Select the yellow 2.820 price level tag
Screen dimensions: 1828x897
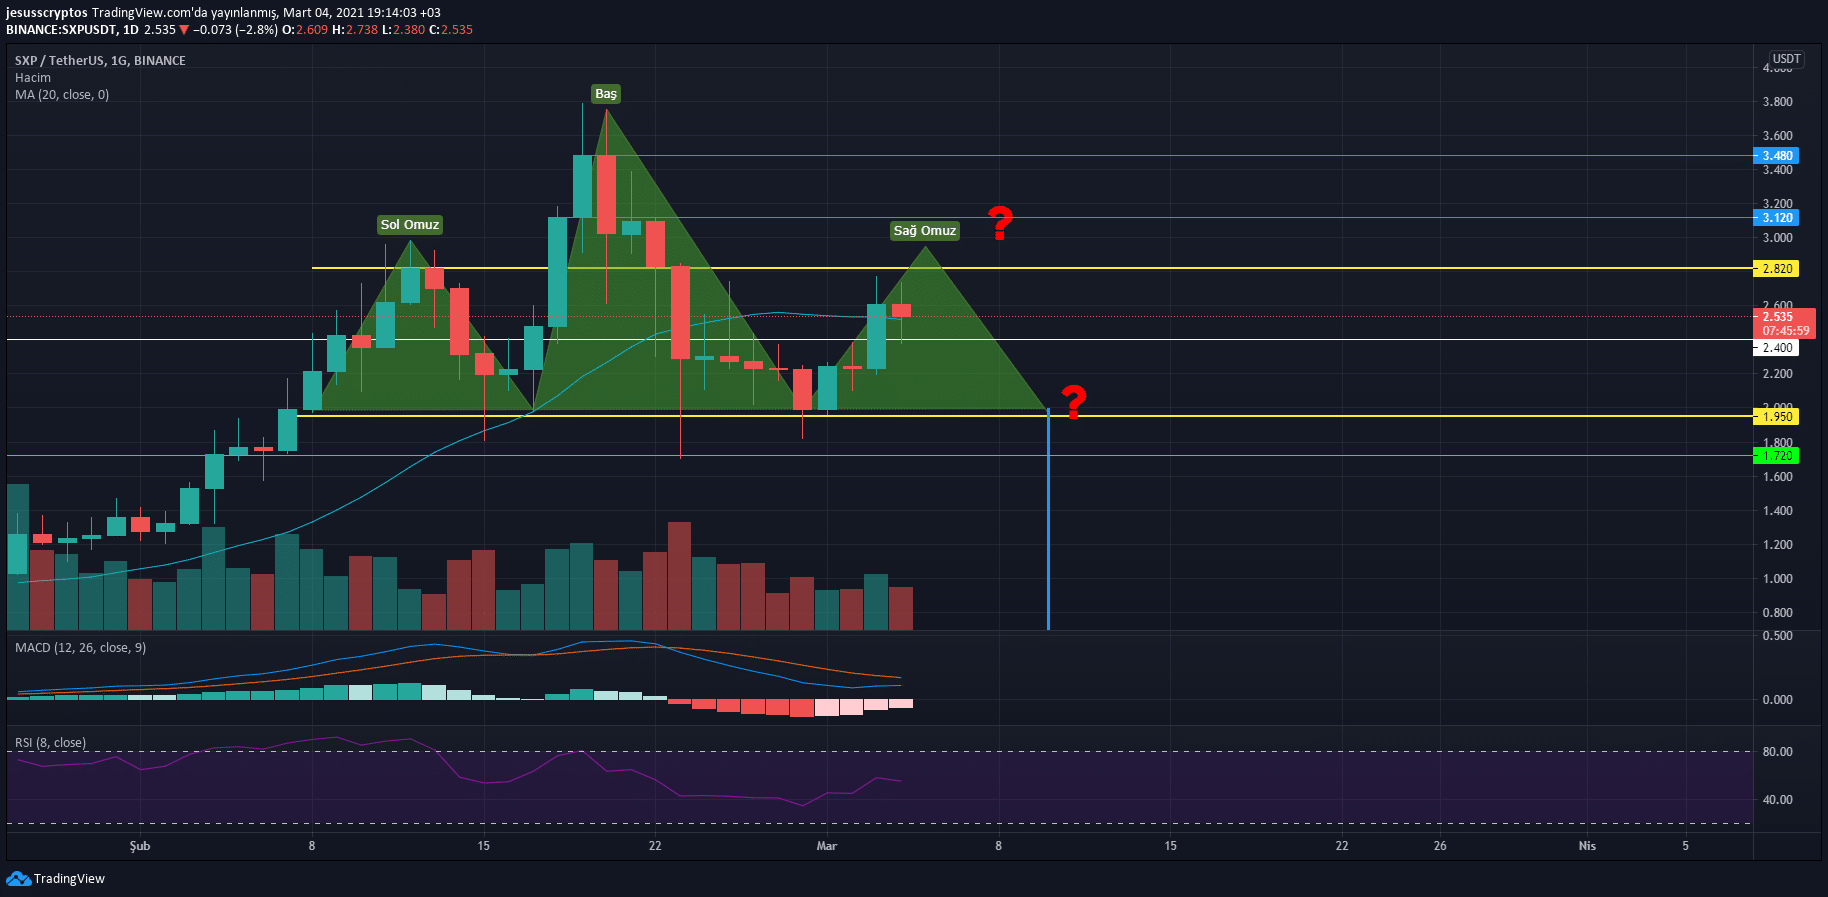(1777, 268)
